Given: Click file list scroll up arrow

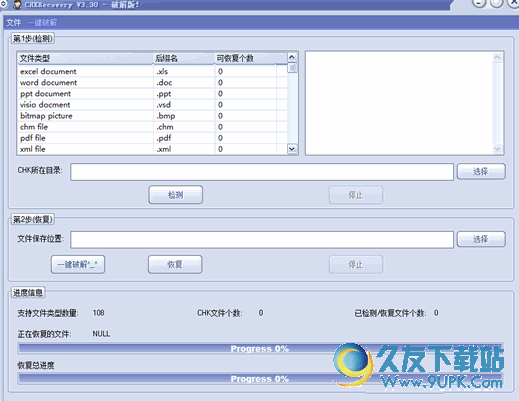Looking at the screenshot, I should pyautogui.click(x=292, y=57).
